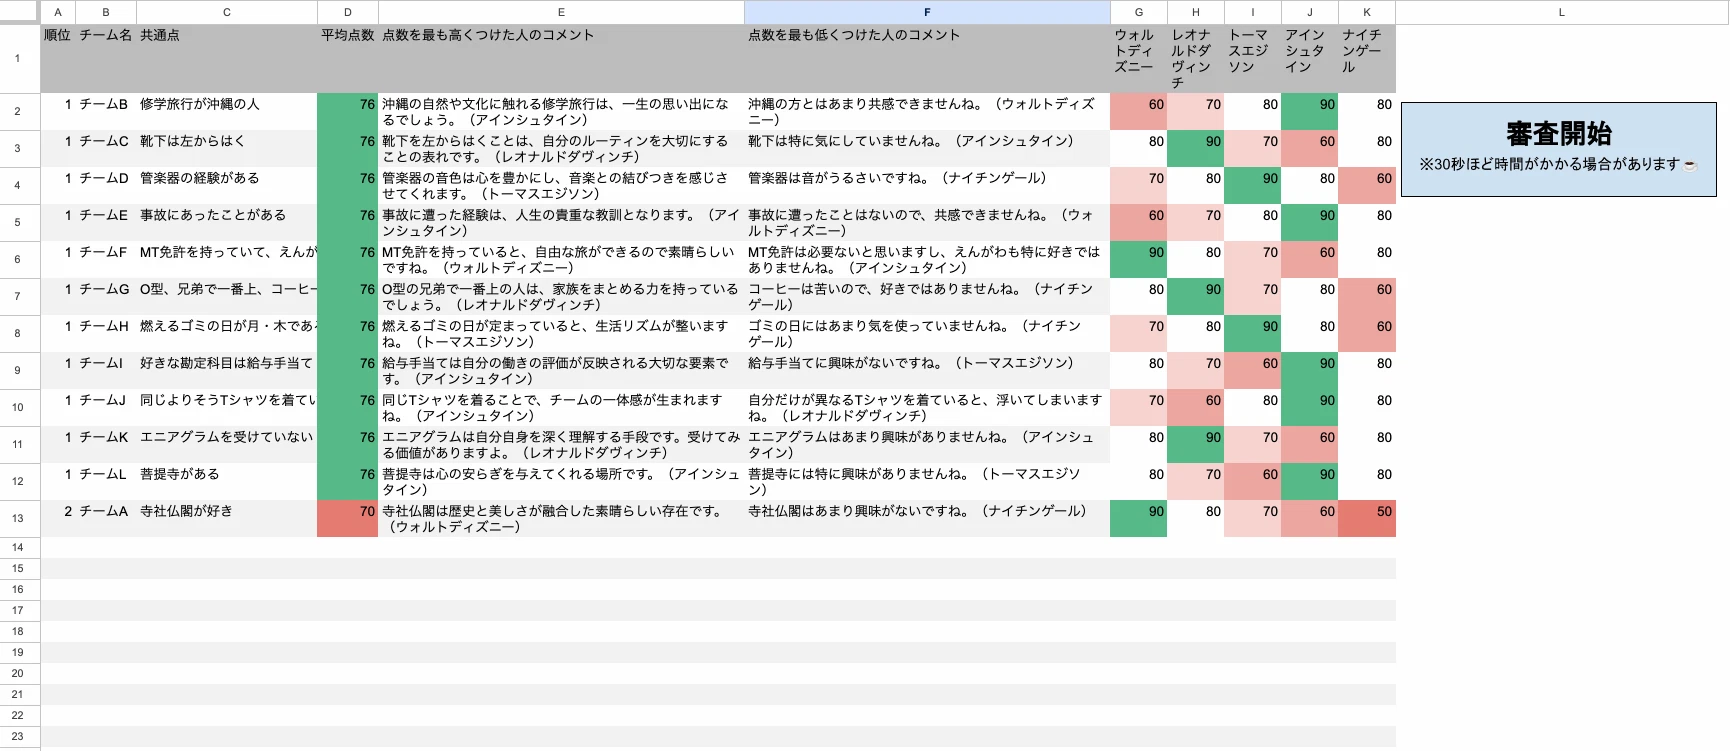Select the チームD cell
Screen dimensions: 1730x751
click(x=106, y=185)
